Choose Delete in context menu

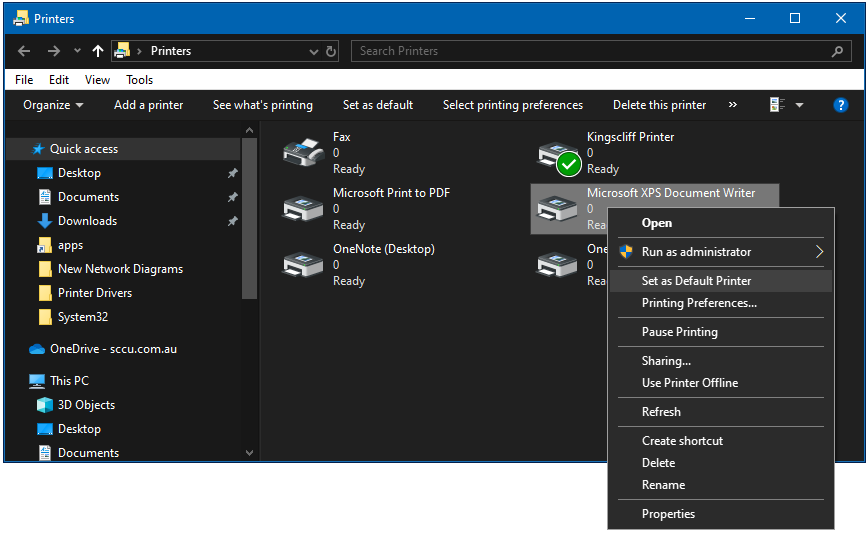click(x=721, y=463)
